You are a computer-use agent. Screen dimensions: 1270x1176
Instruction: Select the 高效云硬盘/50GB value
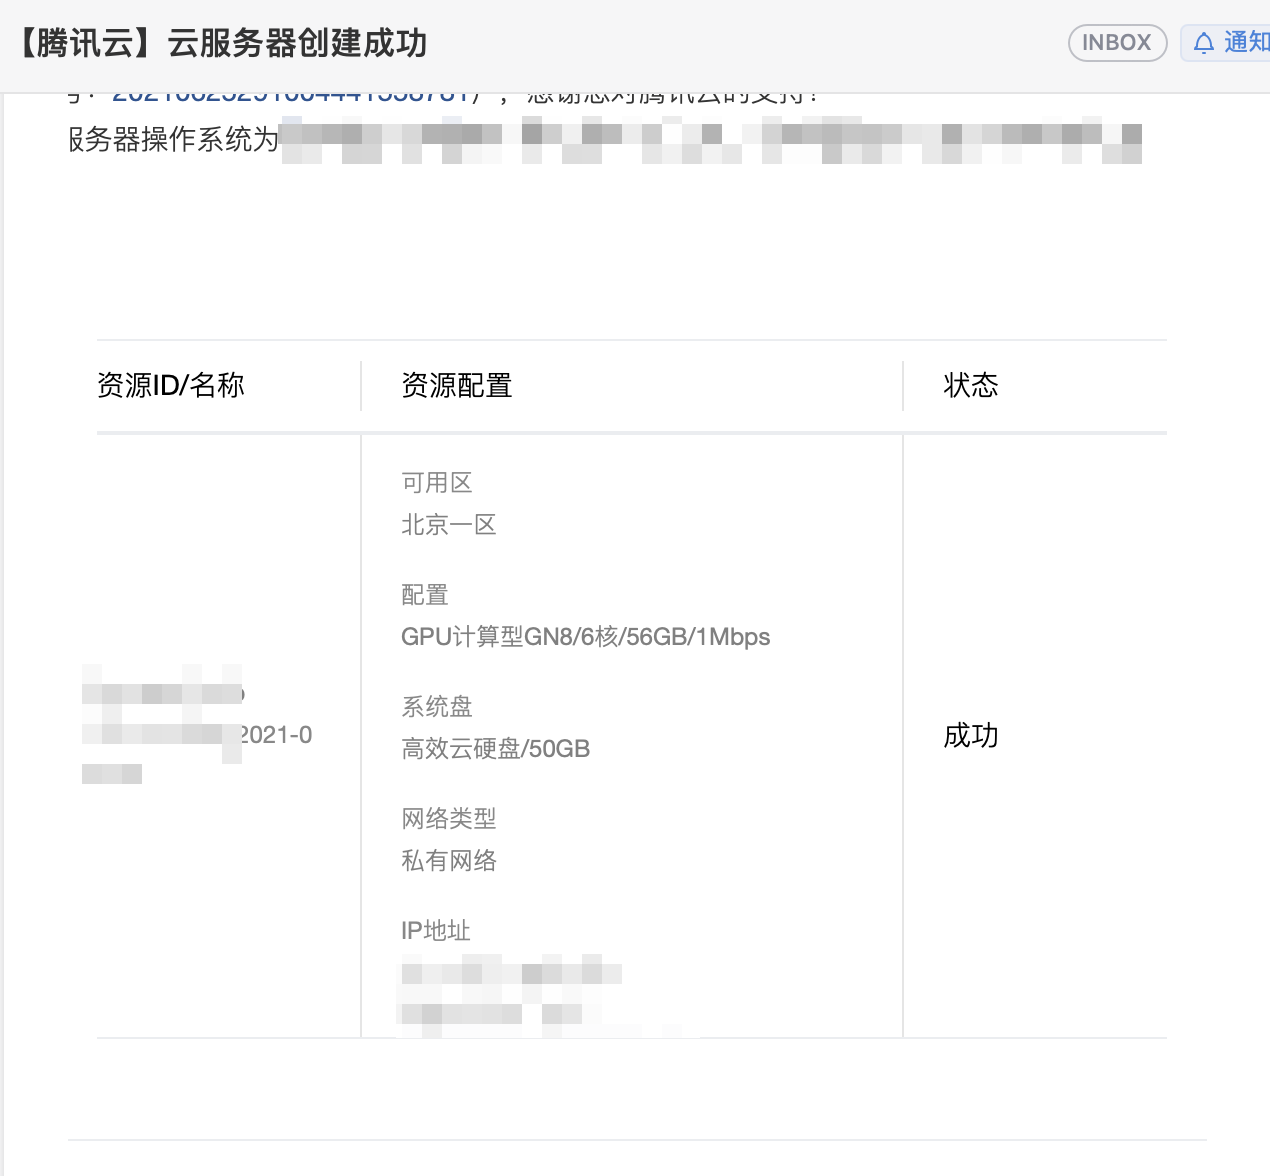click(496, 749)
